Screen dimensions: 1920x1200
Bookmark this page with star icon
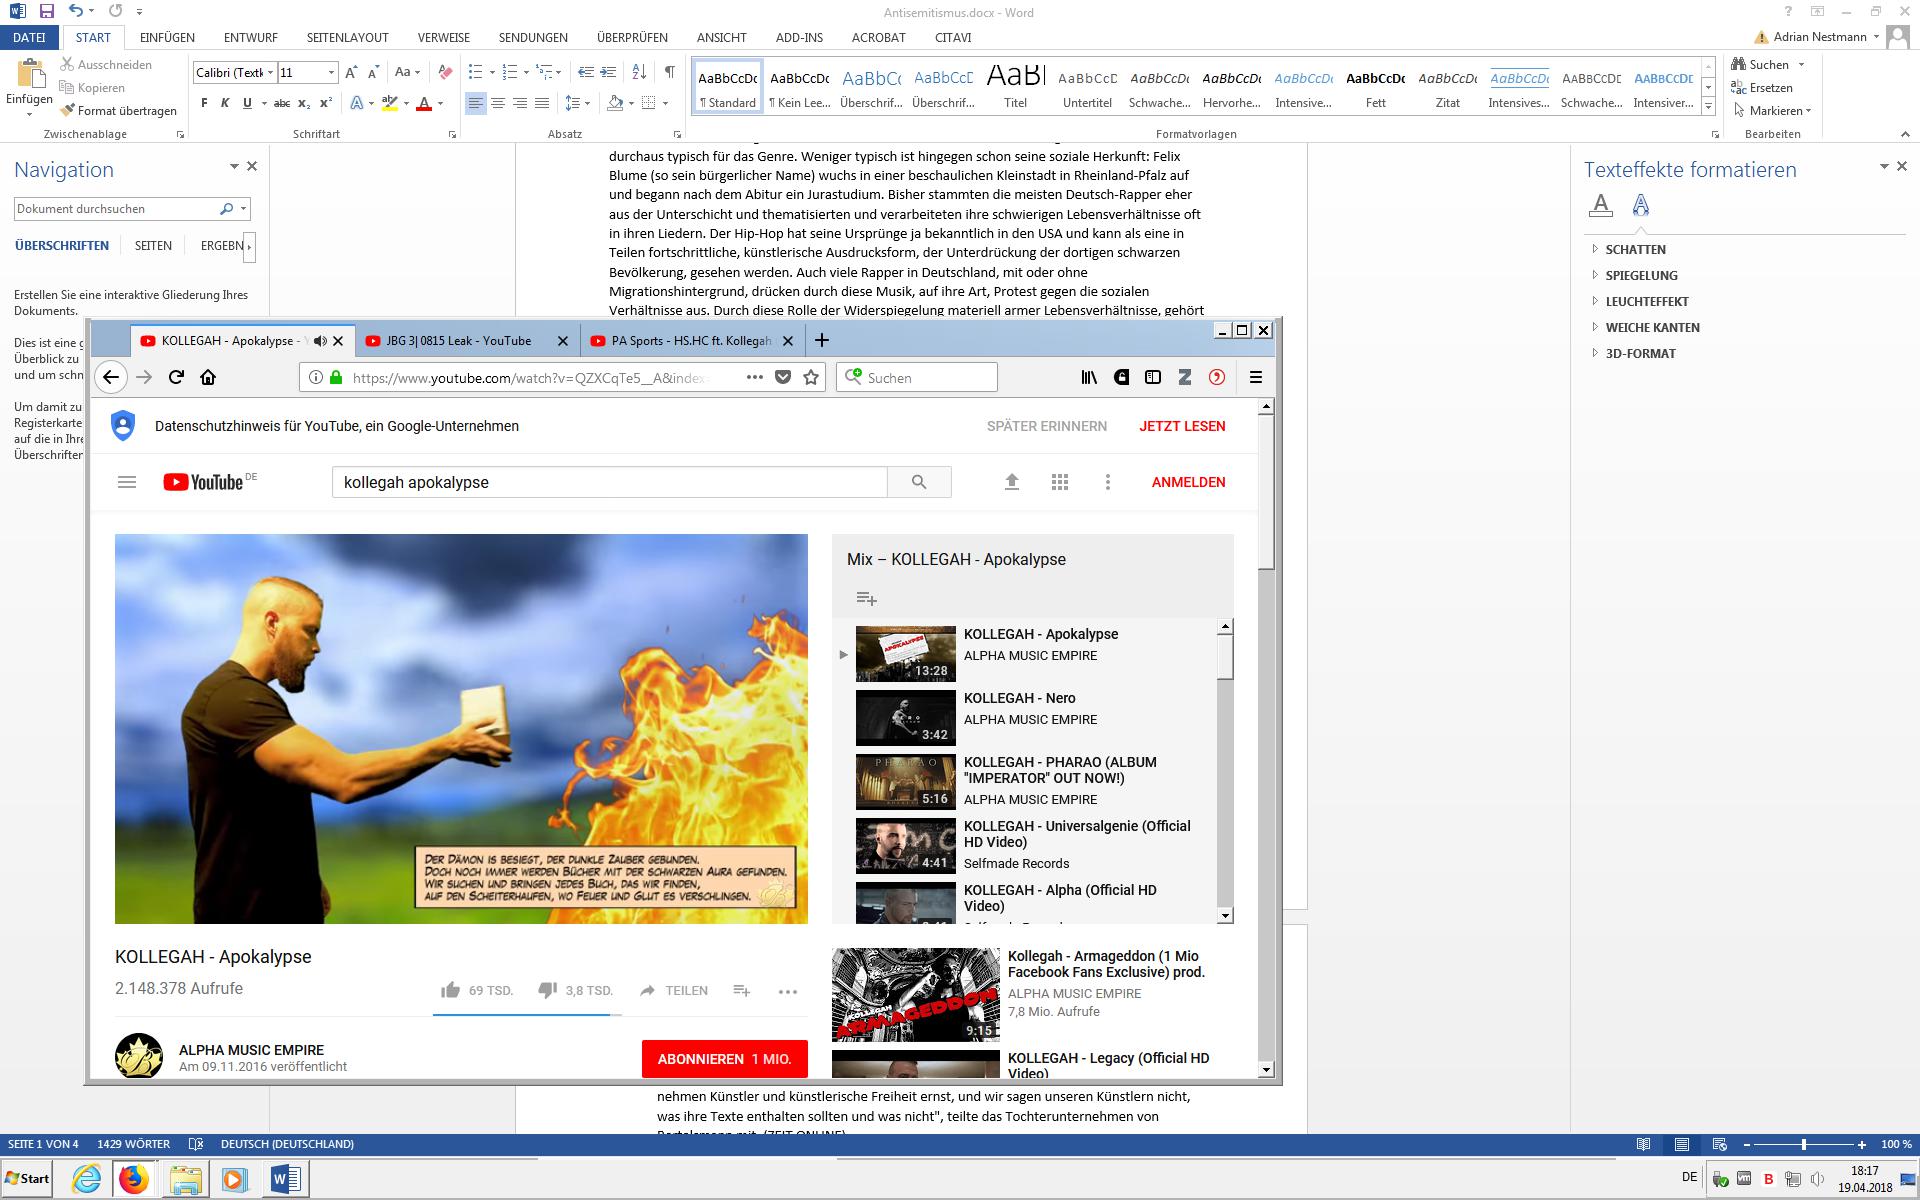click(x=811, y=377)
